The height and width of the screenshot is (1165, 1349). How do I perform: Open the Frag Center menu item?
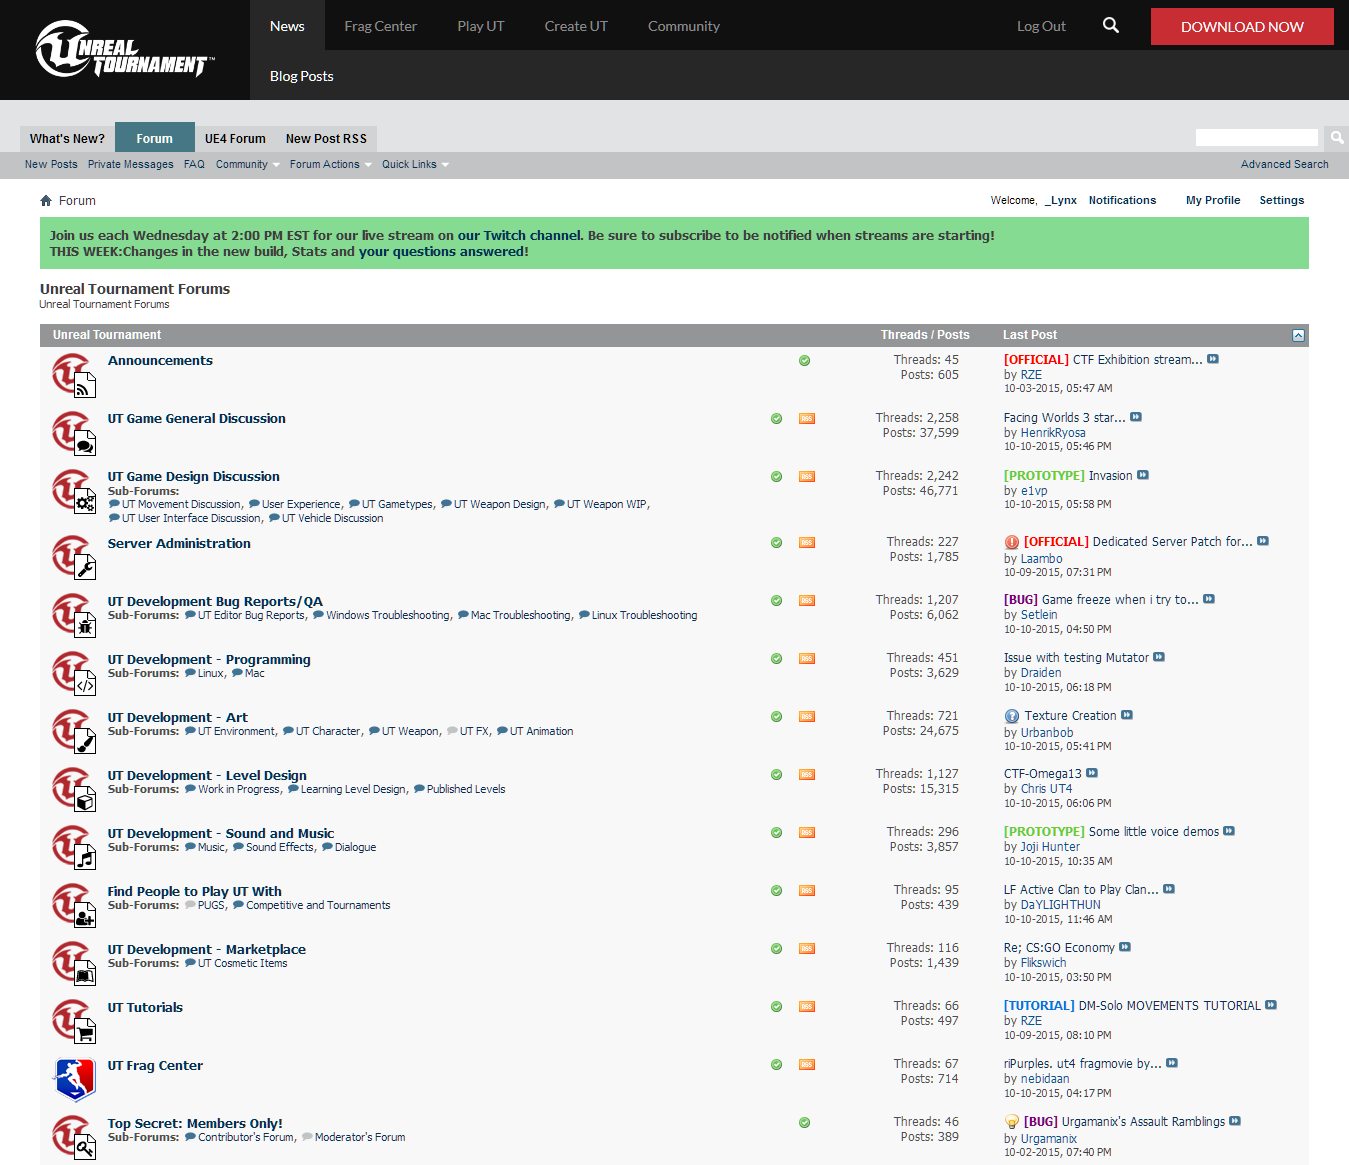380,26
